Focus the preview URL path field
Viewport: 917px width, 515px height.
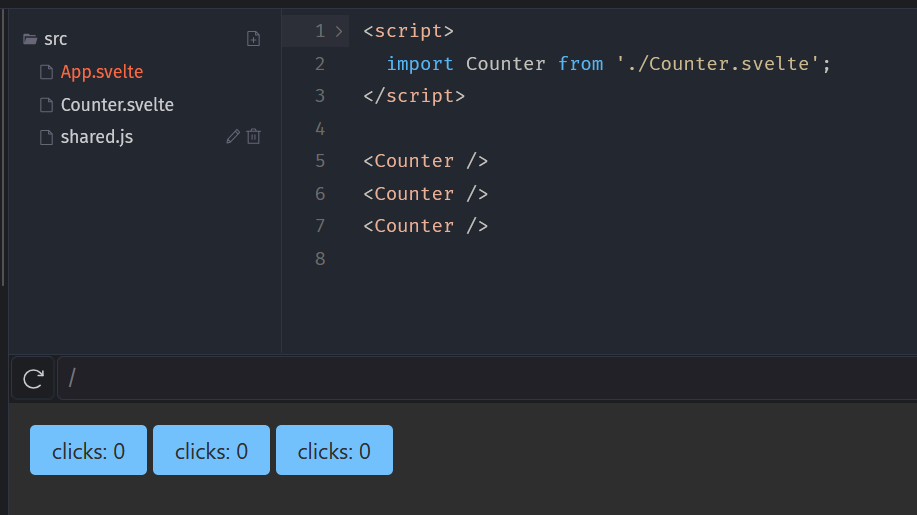[x=480, y=378]
